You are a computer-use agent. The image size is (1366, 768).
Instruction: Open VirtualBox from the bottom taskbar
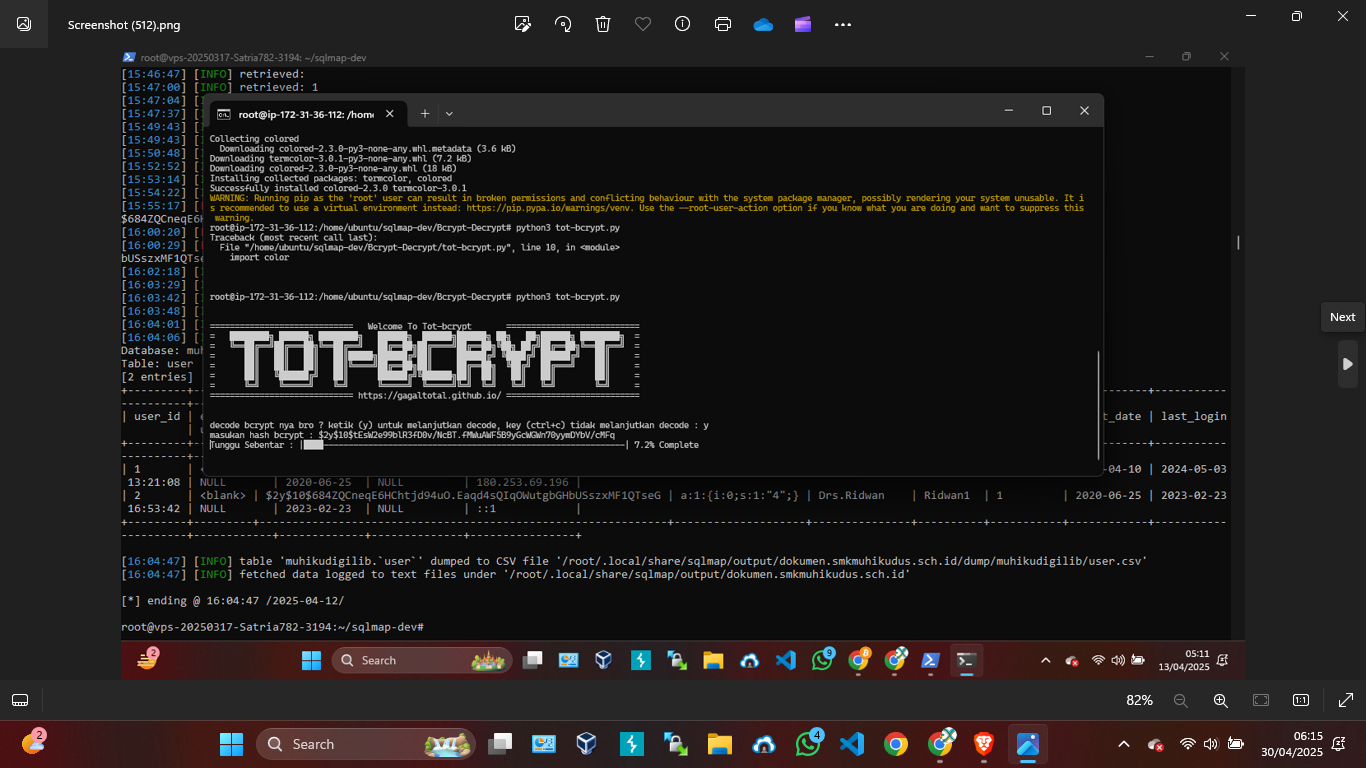click(587, 744)
